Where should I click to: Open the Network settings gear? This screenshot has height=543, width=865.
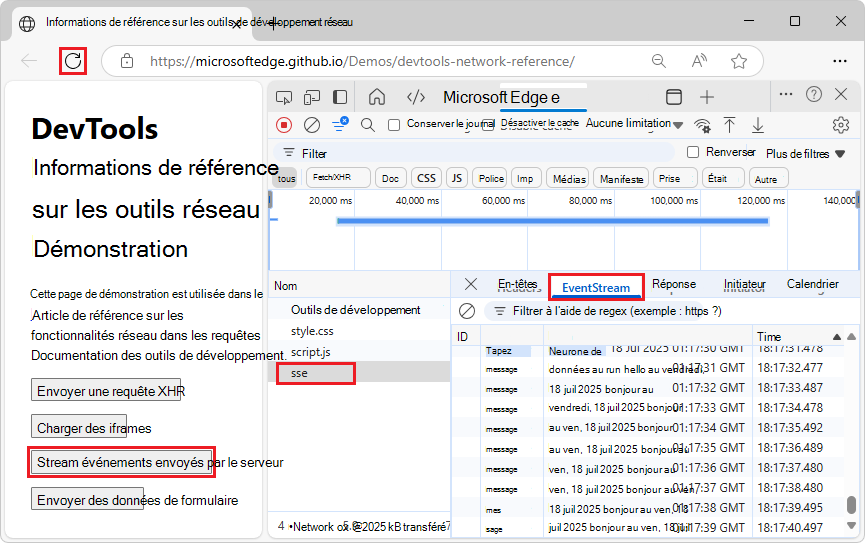(x=840, y=125)
